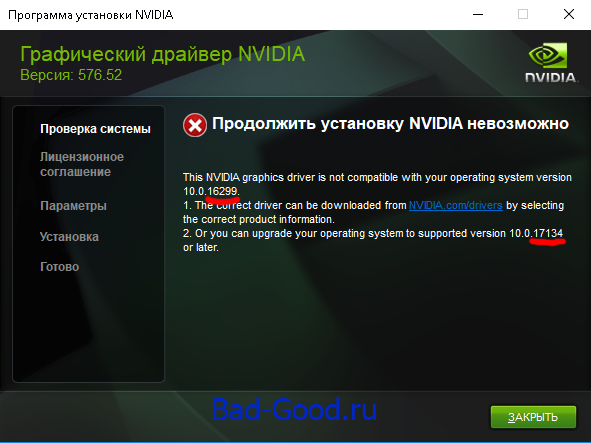Click the red error cross icon
This screenshot has height=443, width=591.
[x=195, y=125]
